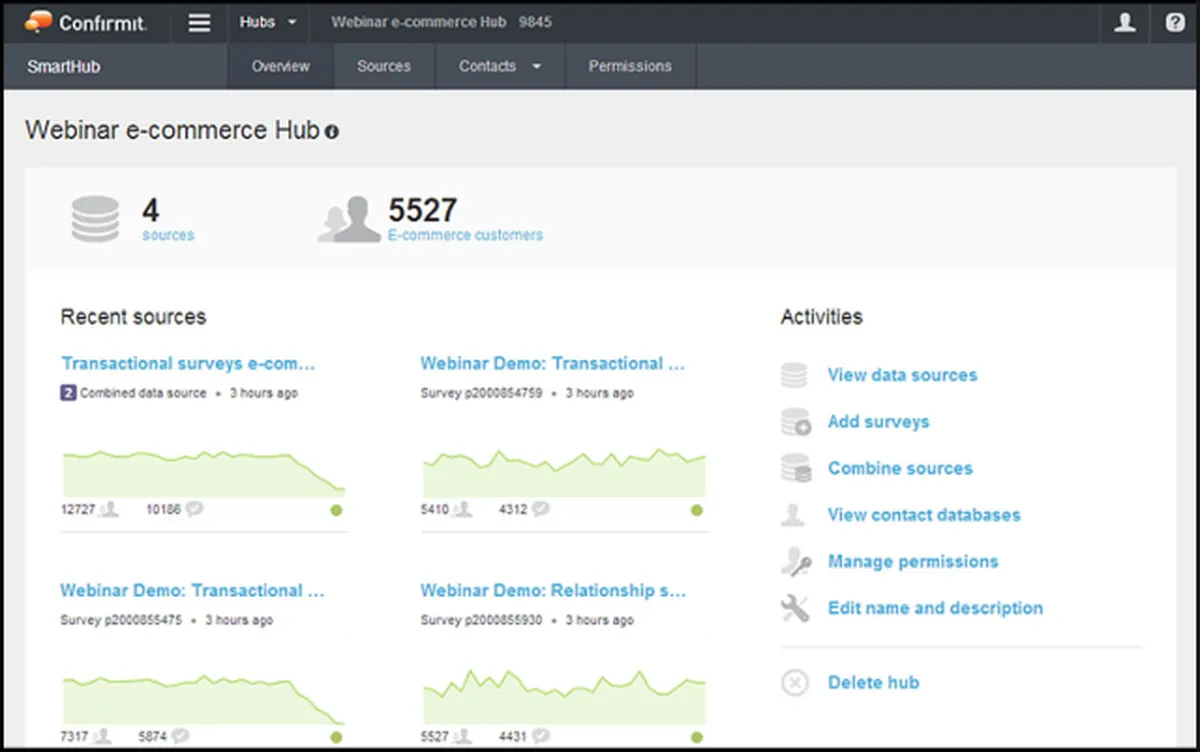The width and height of the screenshot is (1200, 752).
Task: Click respondents icon next to 5410
Action: (x=462, y=509)
